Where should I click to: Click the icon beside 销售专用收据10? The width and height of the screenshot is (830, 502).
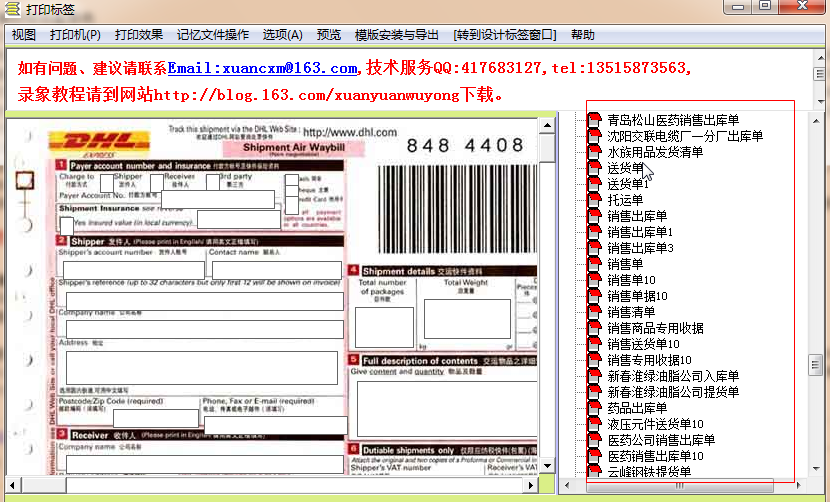594,360
